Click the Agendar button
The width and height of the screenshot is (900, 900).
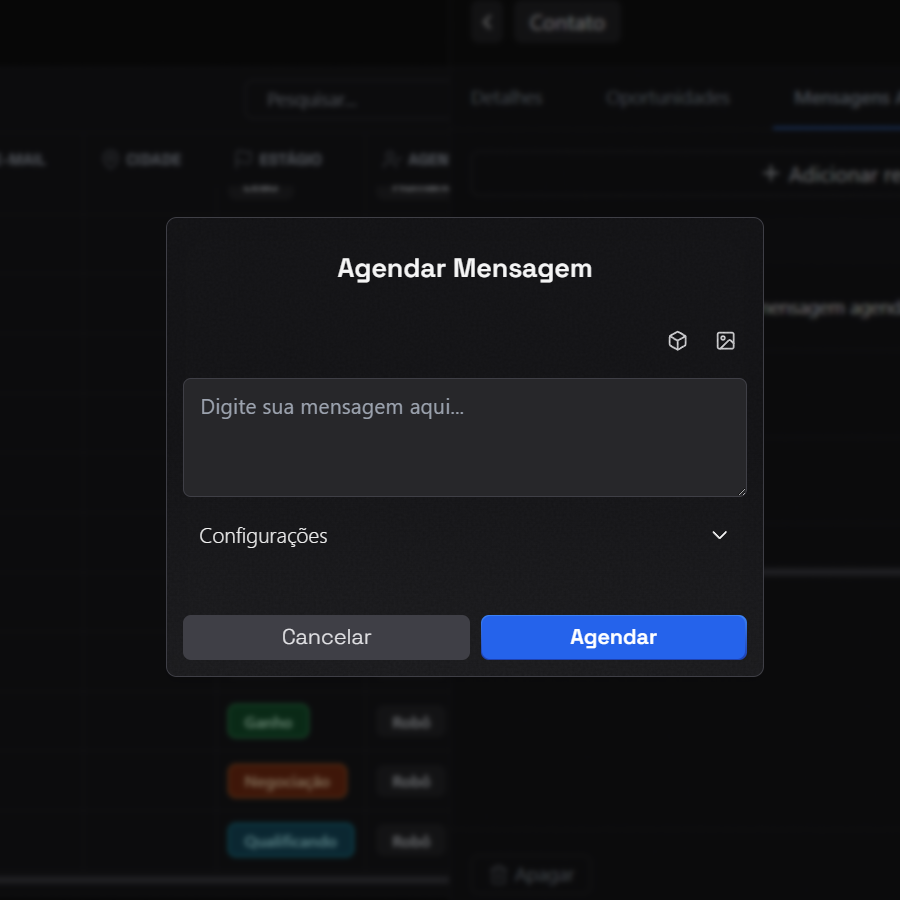pyautogui.click(x=613, y=637)
